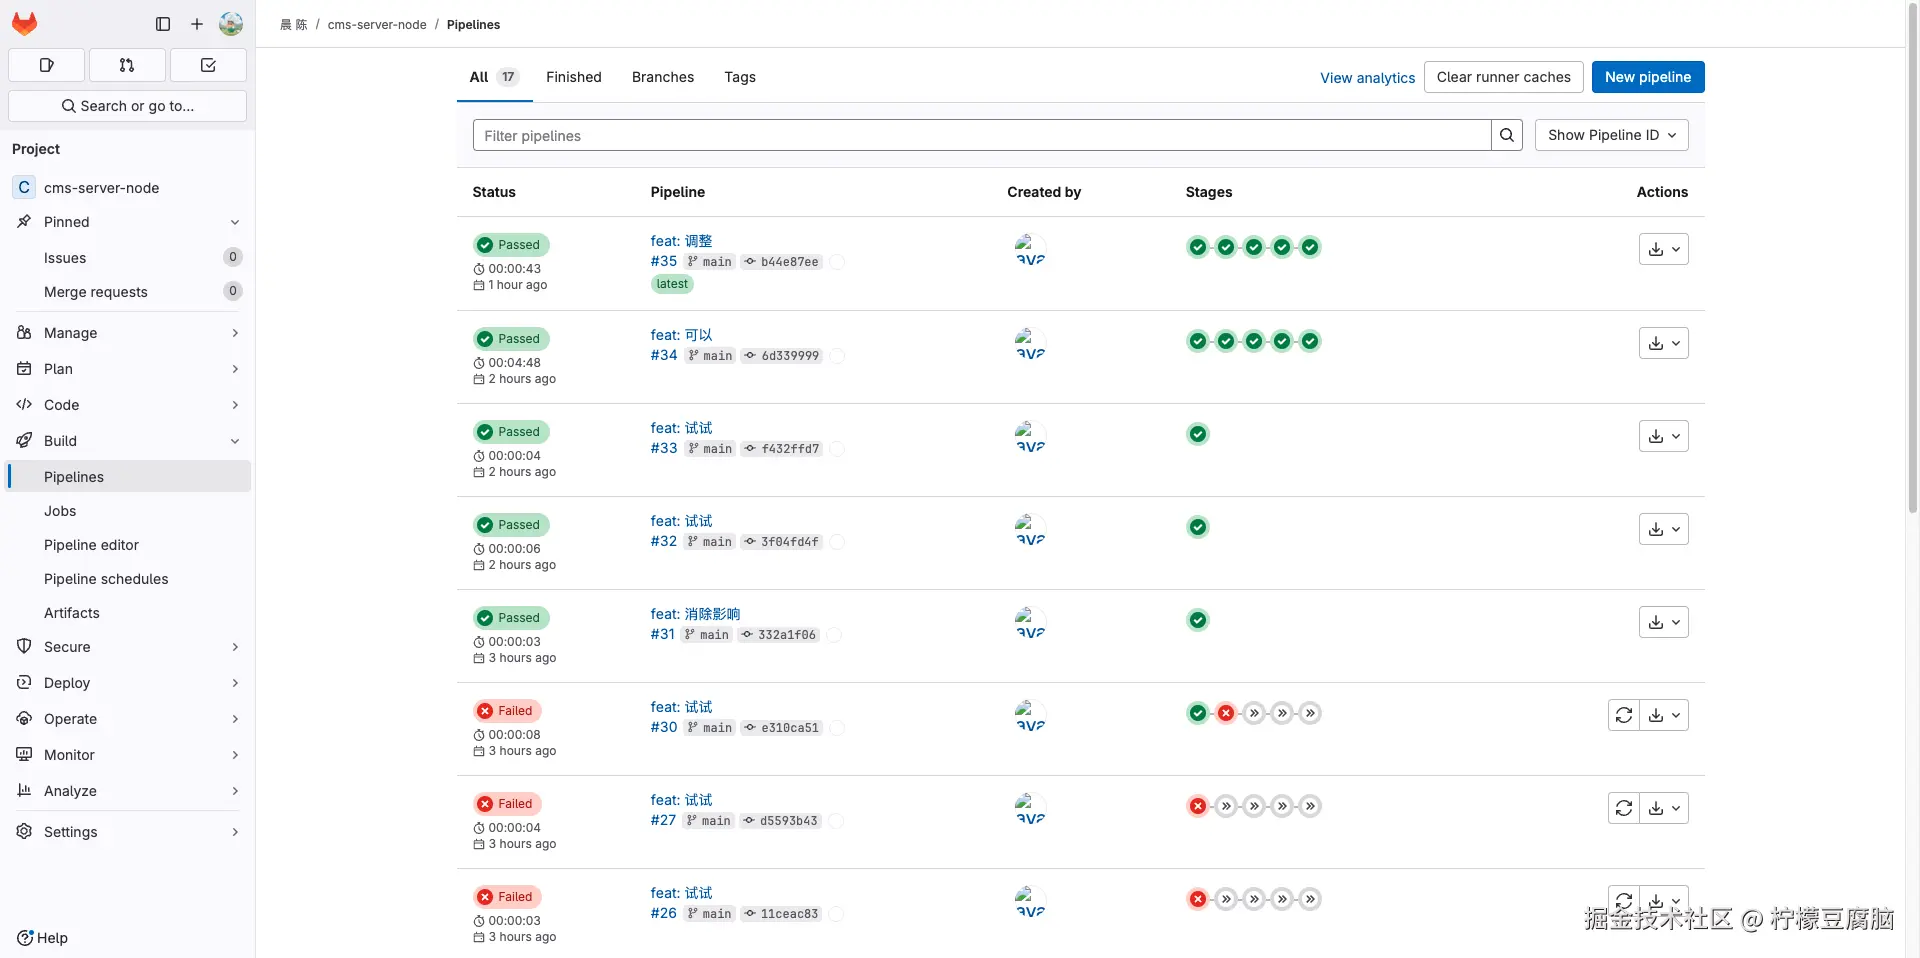Open artifacts download dropdown for pipeline #35
Image resolution: width=1920 pixels, height=958 pixels.
(1663, 249)
